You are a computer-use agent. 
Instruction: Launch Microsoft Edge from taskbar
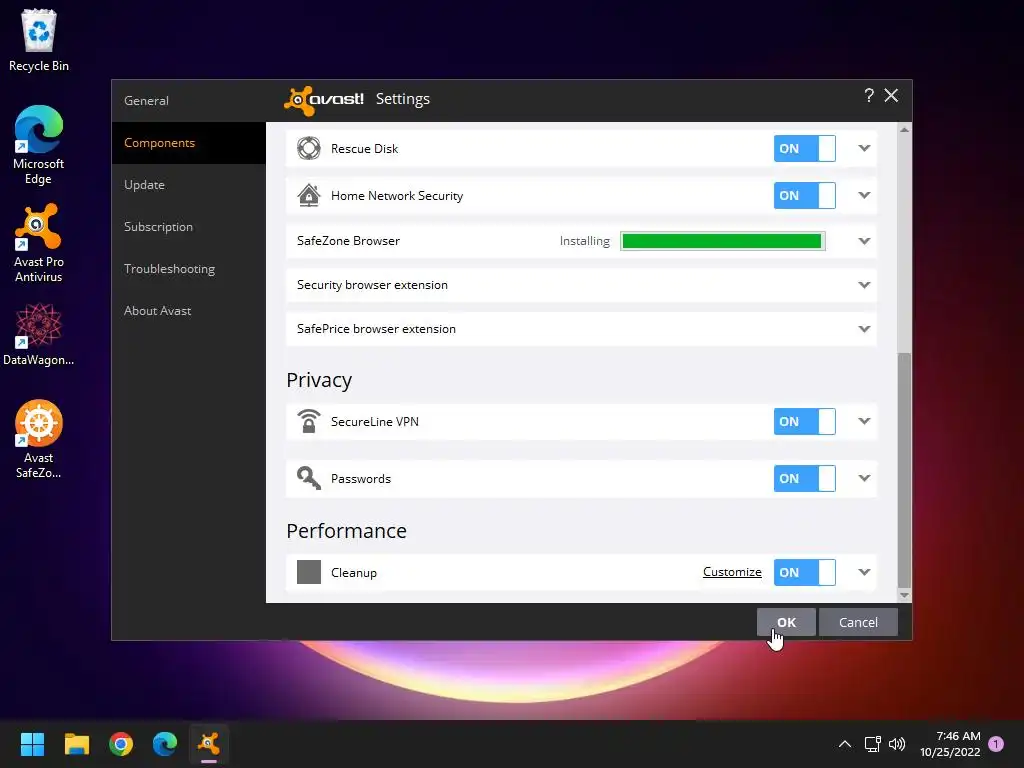tap(165, 744)
